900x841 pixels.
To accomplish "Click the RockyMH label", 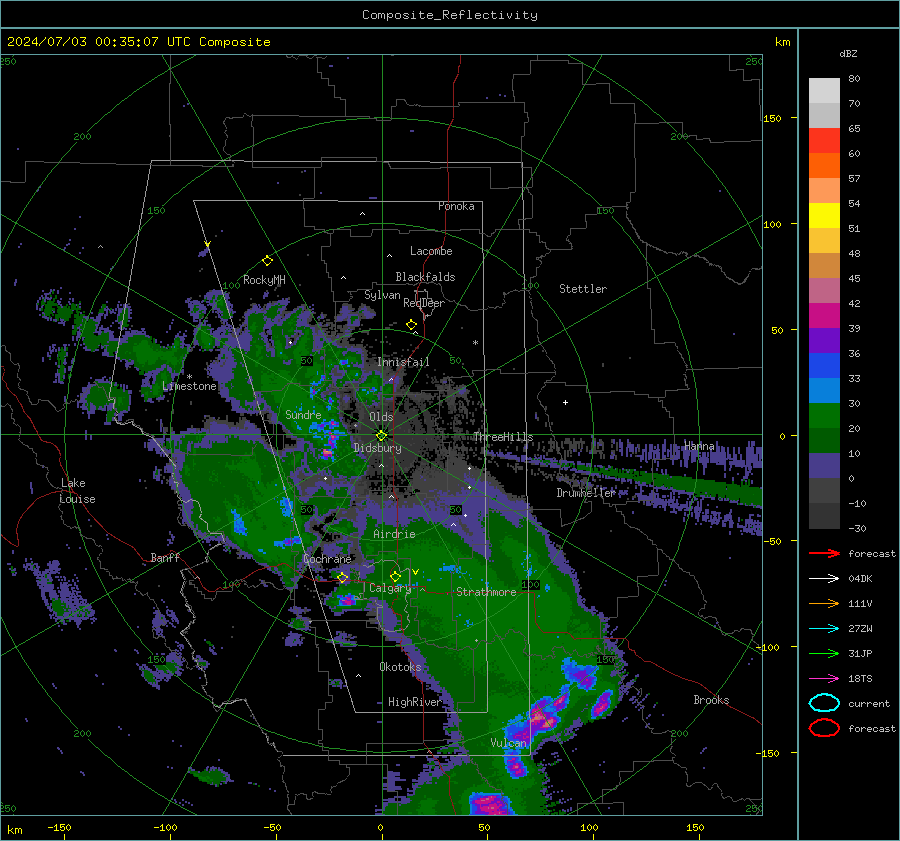I will 264,280.
